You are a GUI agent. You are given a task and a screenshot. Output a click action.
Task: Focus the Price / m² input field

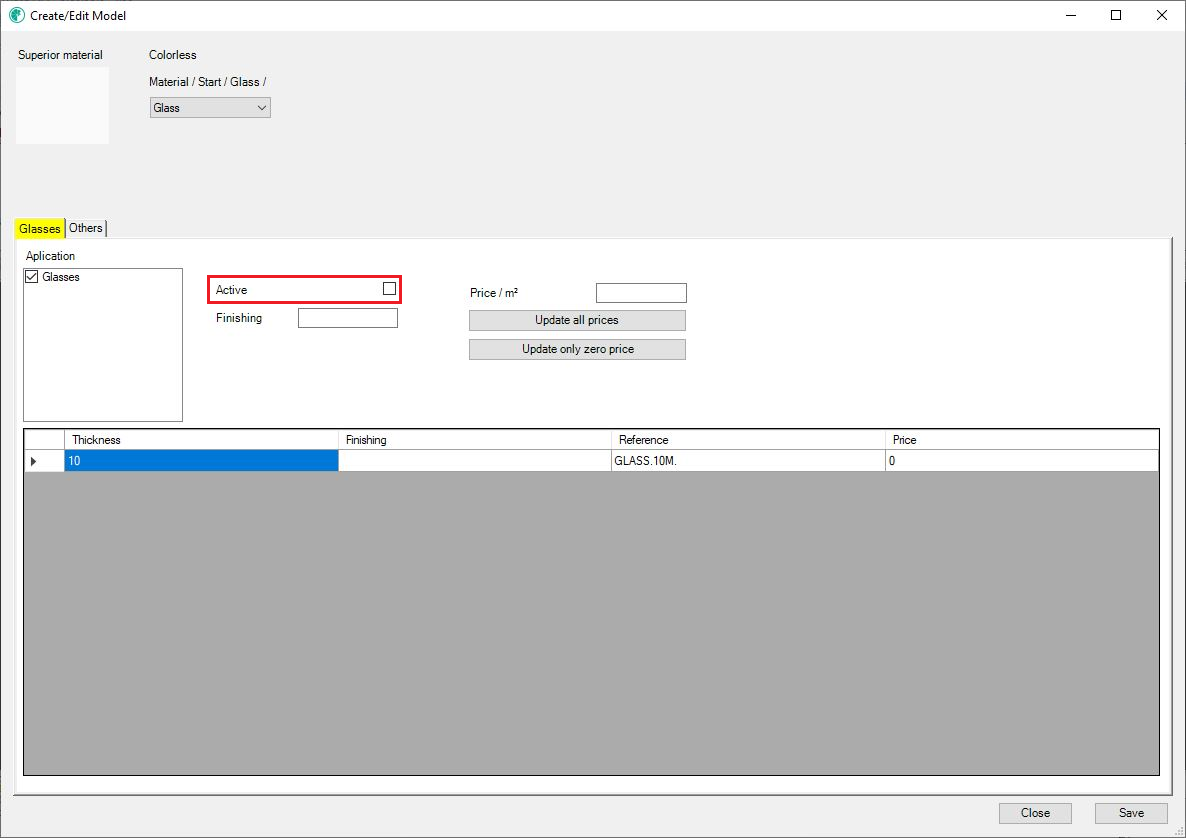coord(641,293)
